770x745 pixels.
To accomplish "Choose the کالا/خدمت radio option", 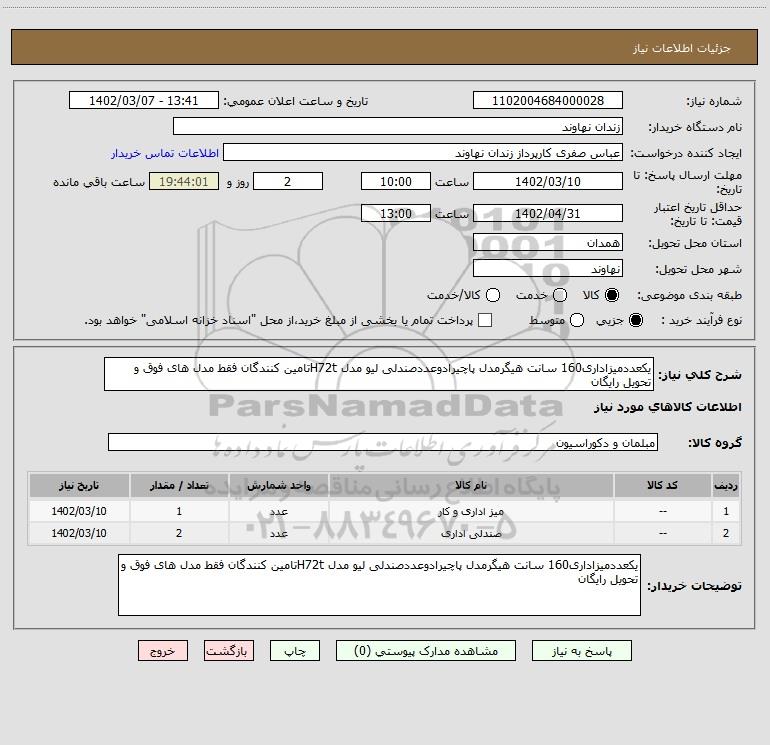I will click(x=491, y=295).
